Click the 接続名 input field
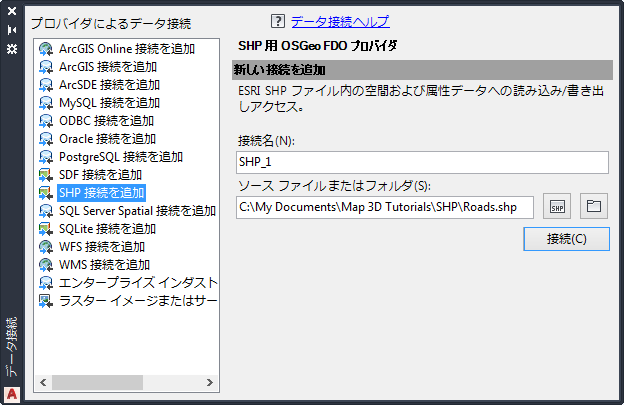Image resolution: width=624 pixels, height=405 pixels. coord(422,162)
